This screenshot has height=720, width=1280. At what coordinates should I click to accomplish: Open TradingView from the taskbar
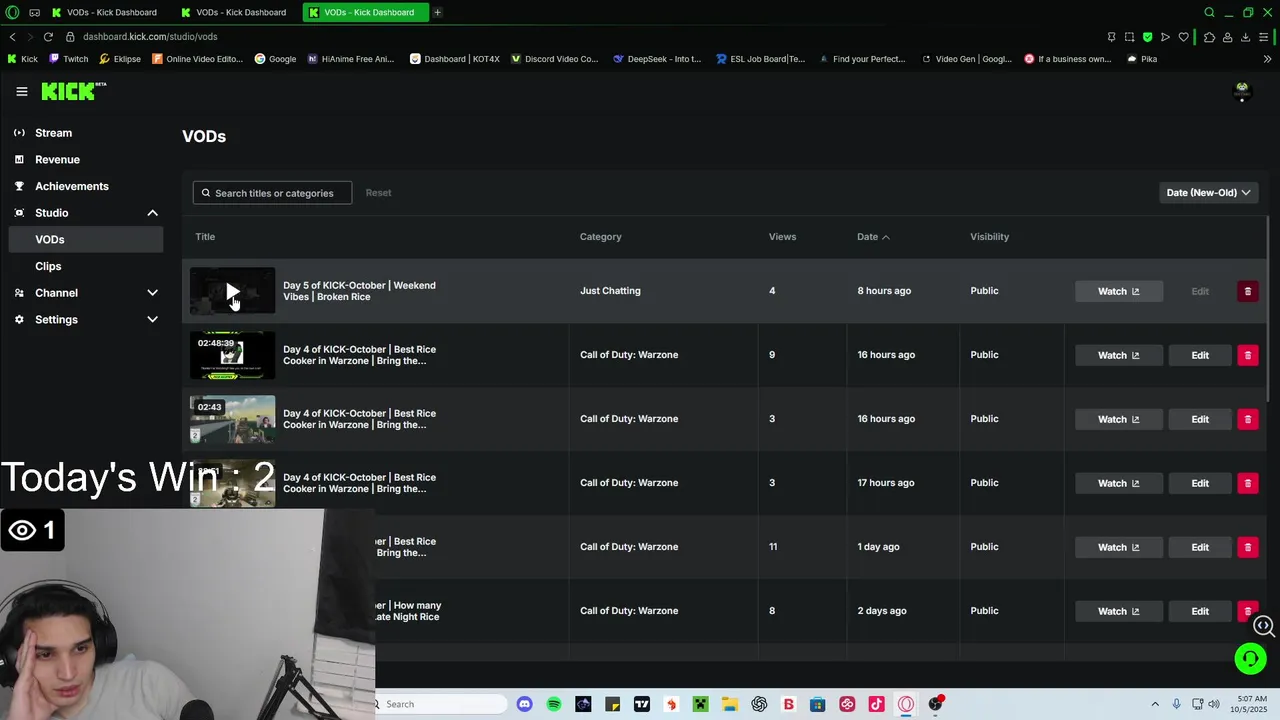[x=642, y=704]
